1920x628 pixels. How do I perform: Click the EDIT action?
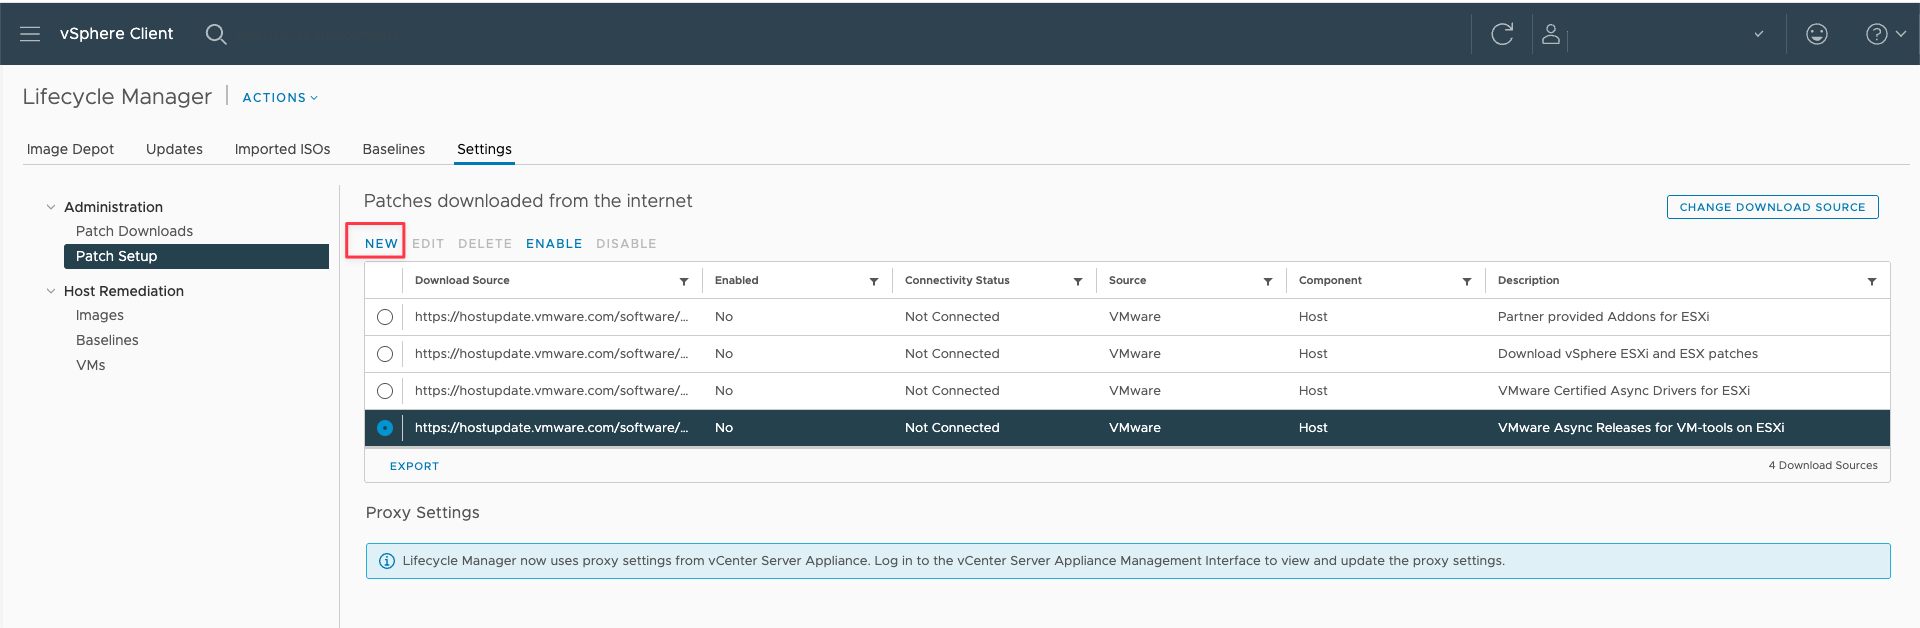428,244
